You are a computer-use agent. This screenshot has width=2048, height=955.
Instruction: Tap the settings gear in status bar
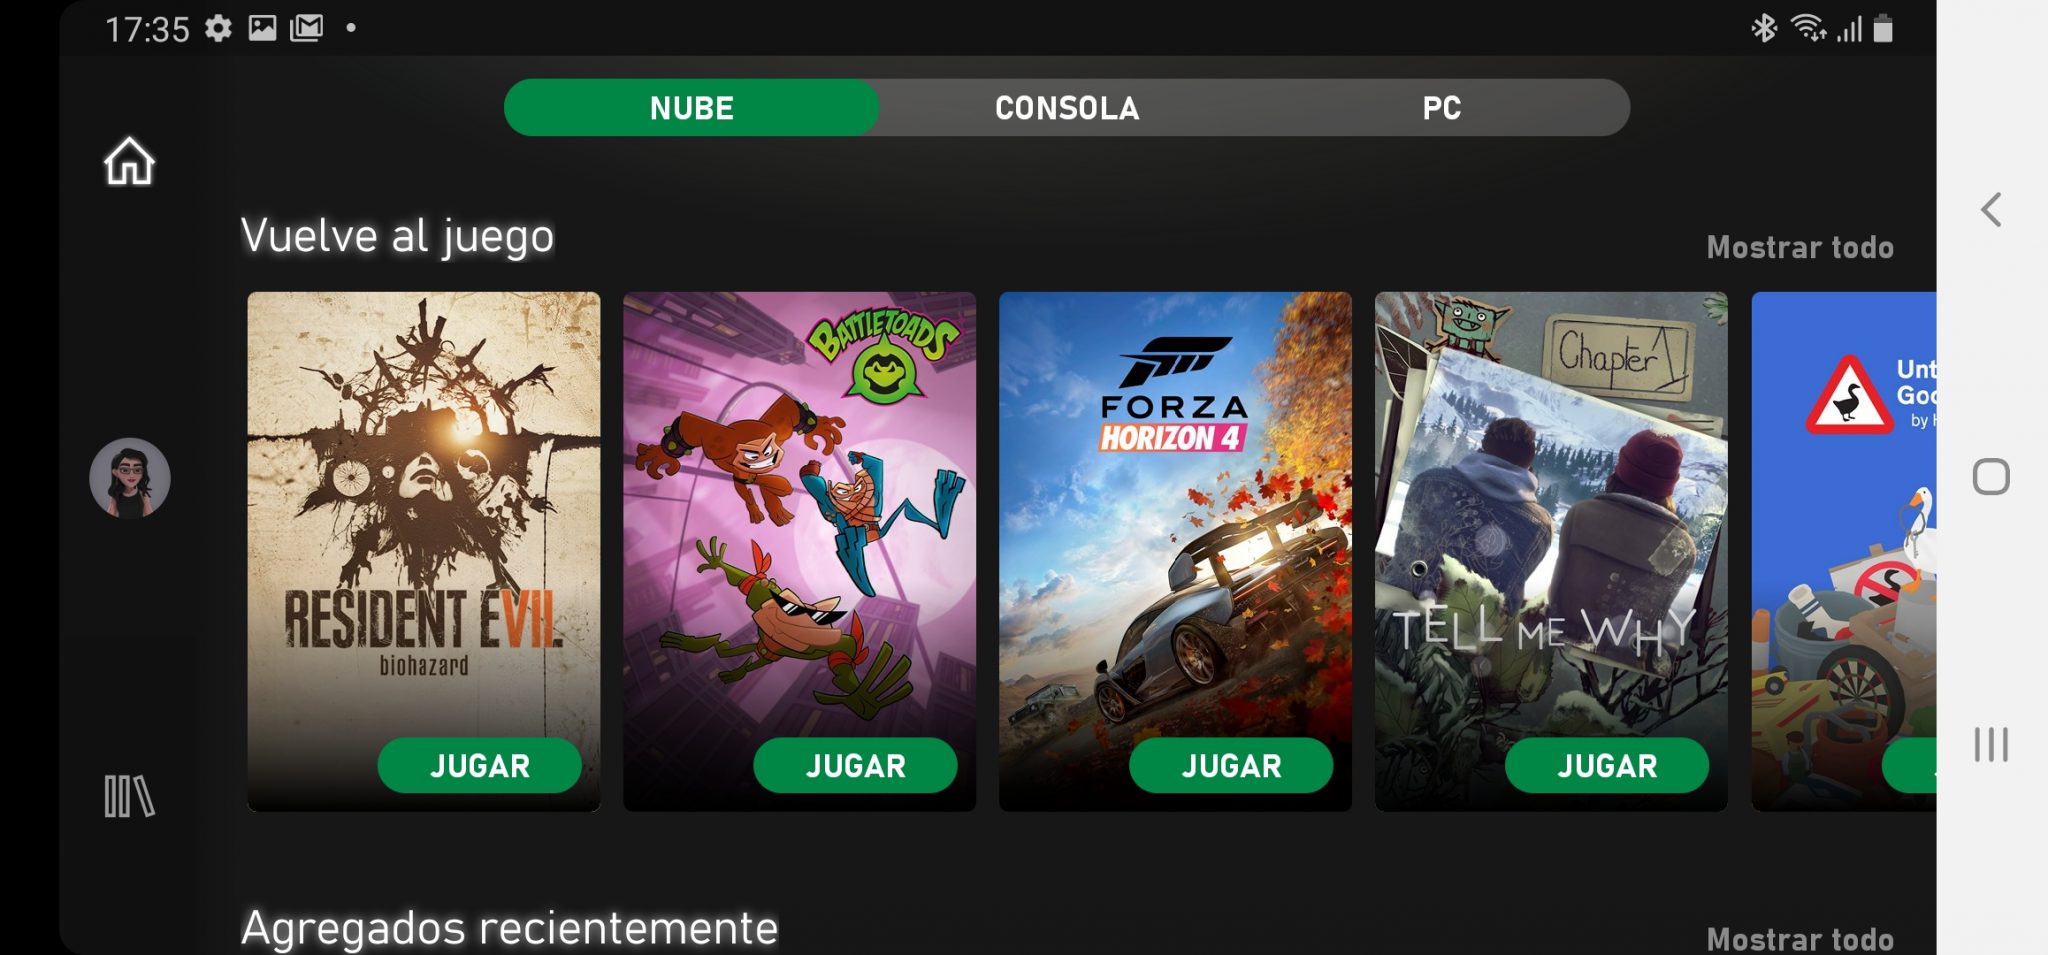[218, 28]
